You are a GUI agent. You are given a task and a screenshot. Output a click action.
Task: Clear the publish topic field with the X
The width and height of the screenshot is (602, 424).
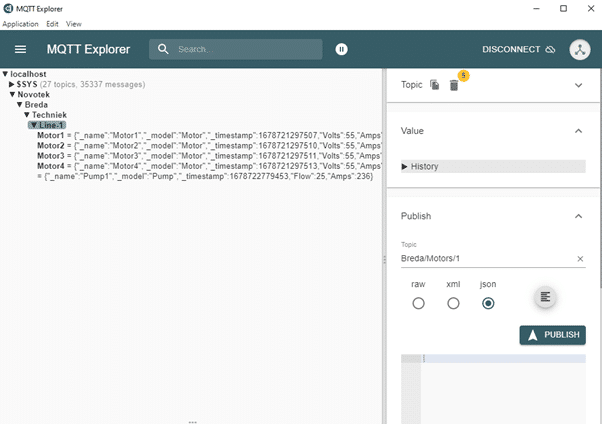(580, 259)
